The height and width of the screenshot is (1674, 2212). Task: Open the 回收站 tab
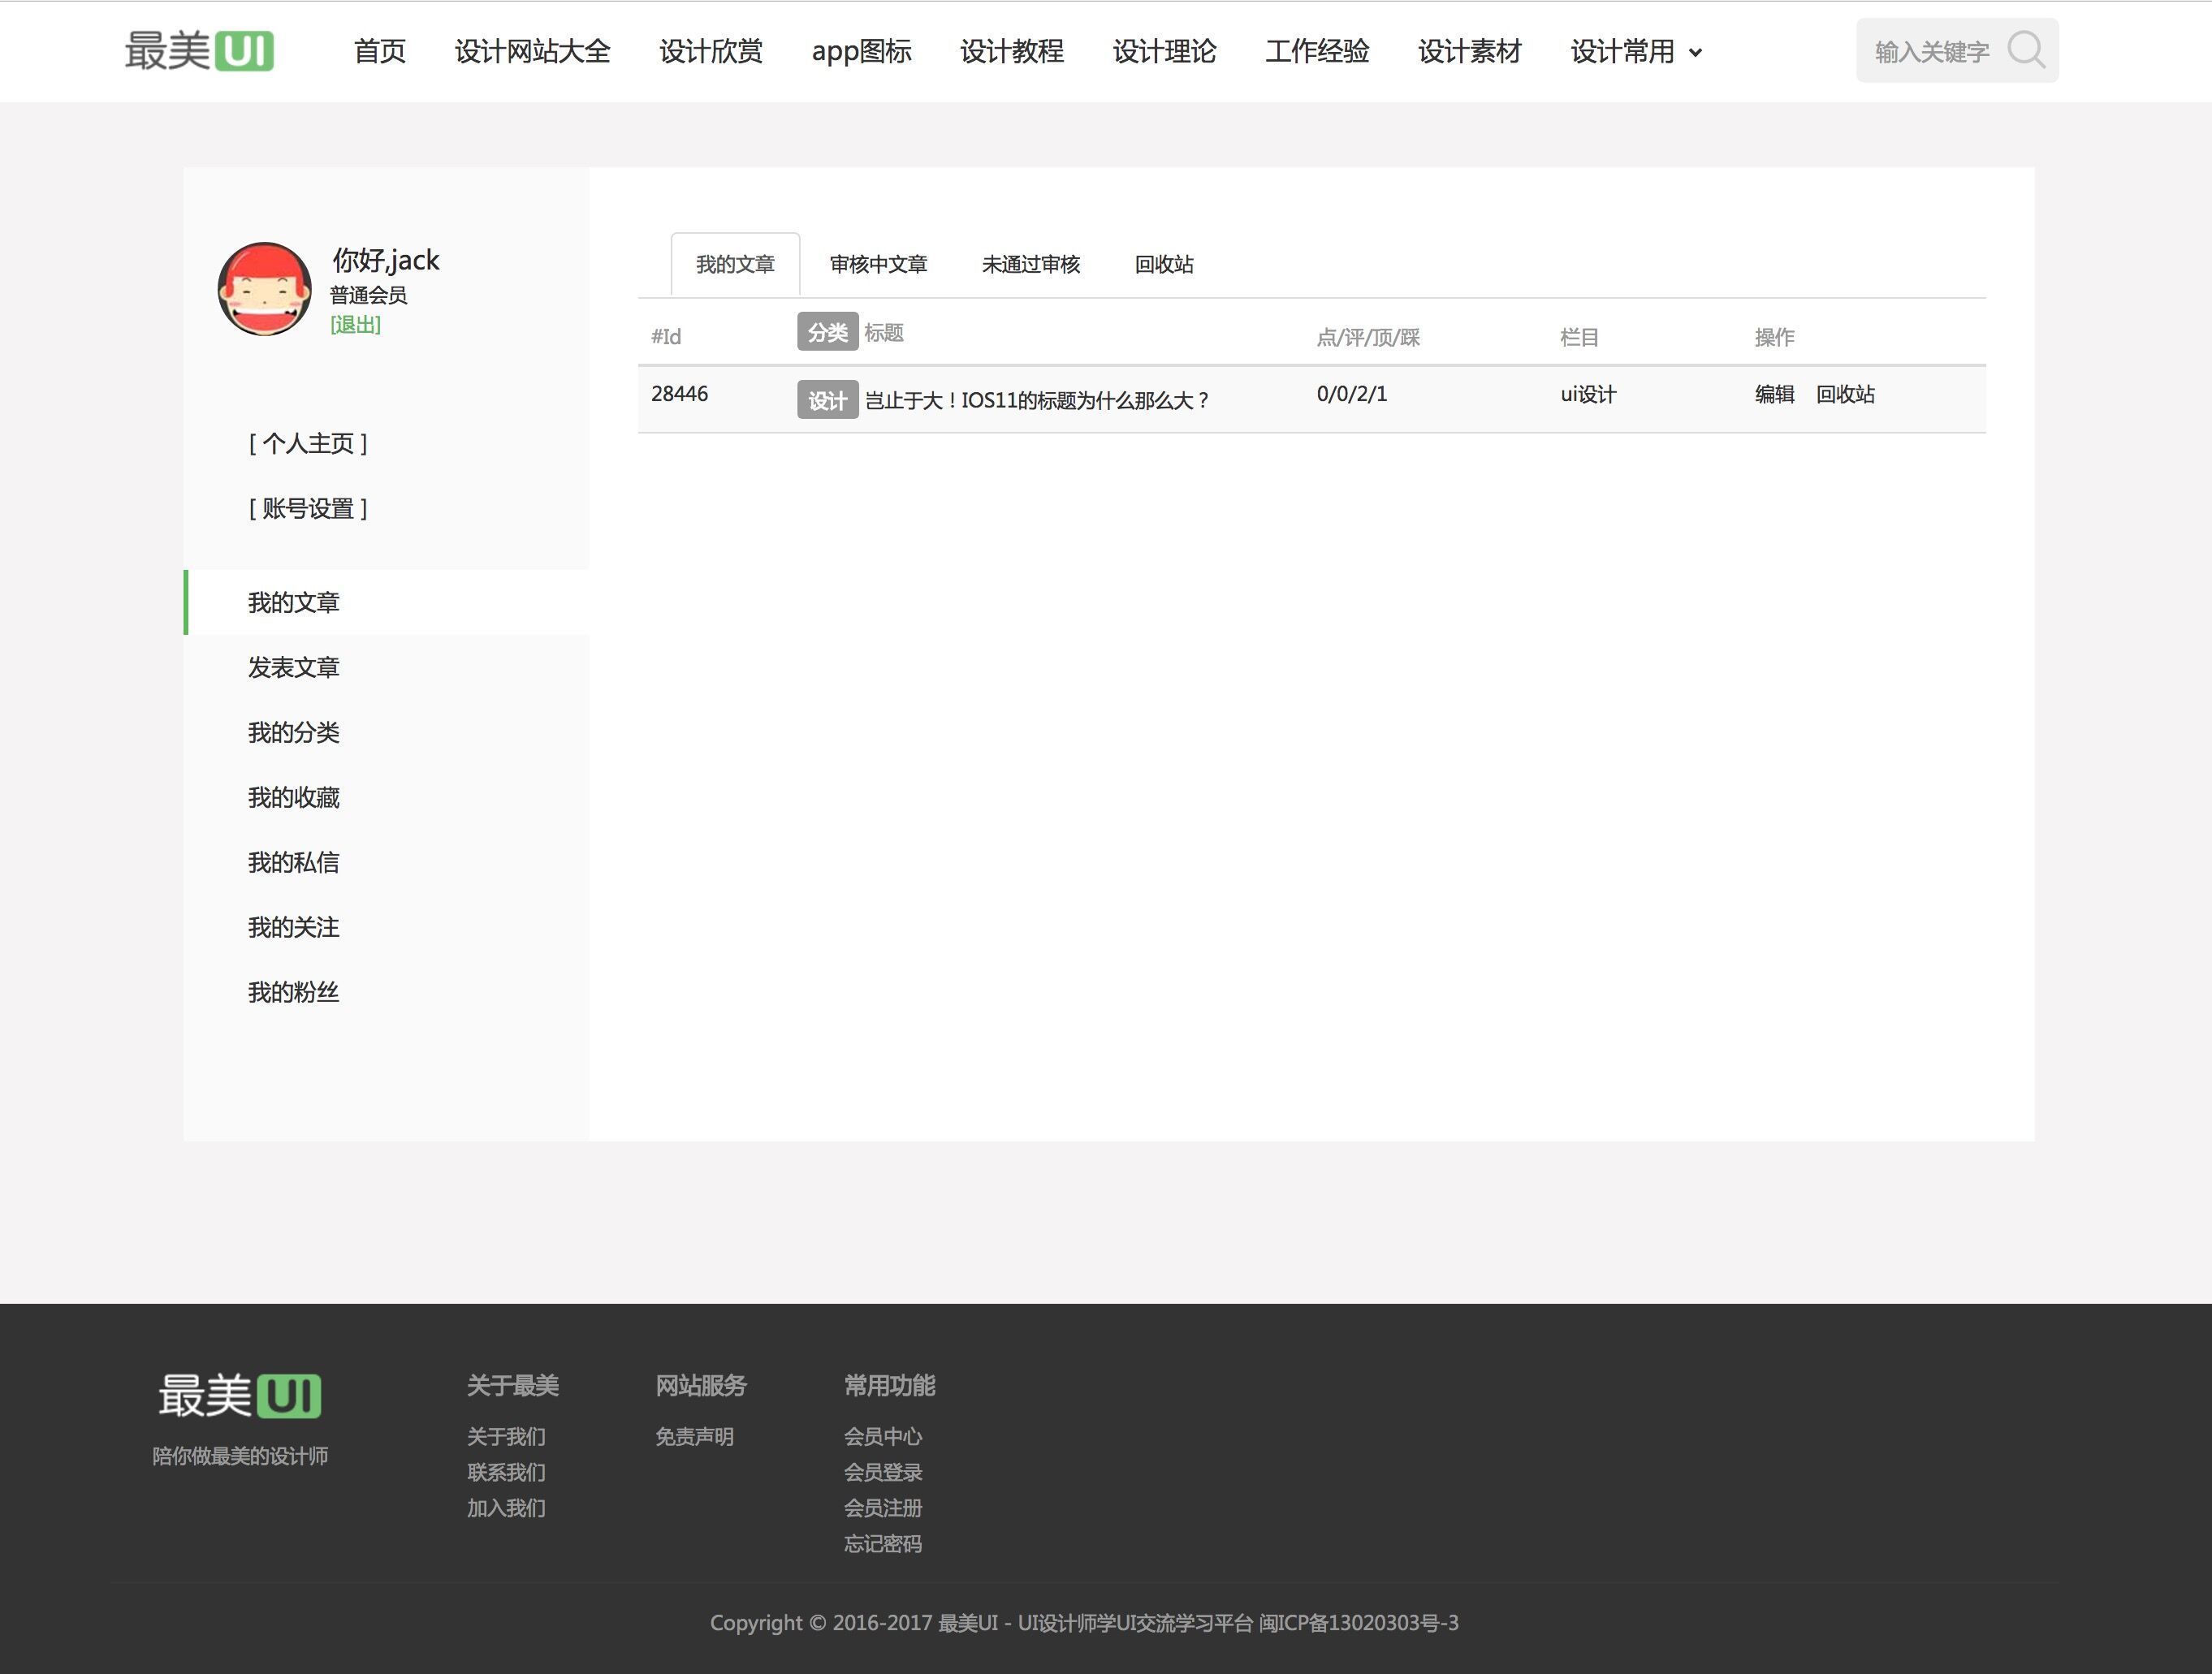[x=1164, y=264]
